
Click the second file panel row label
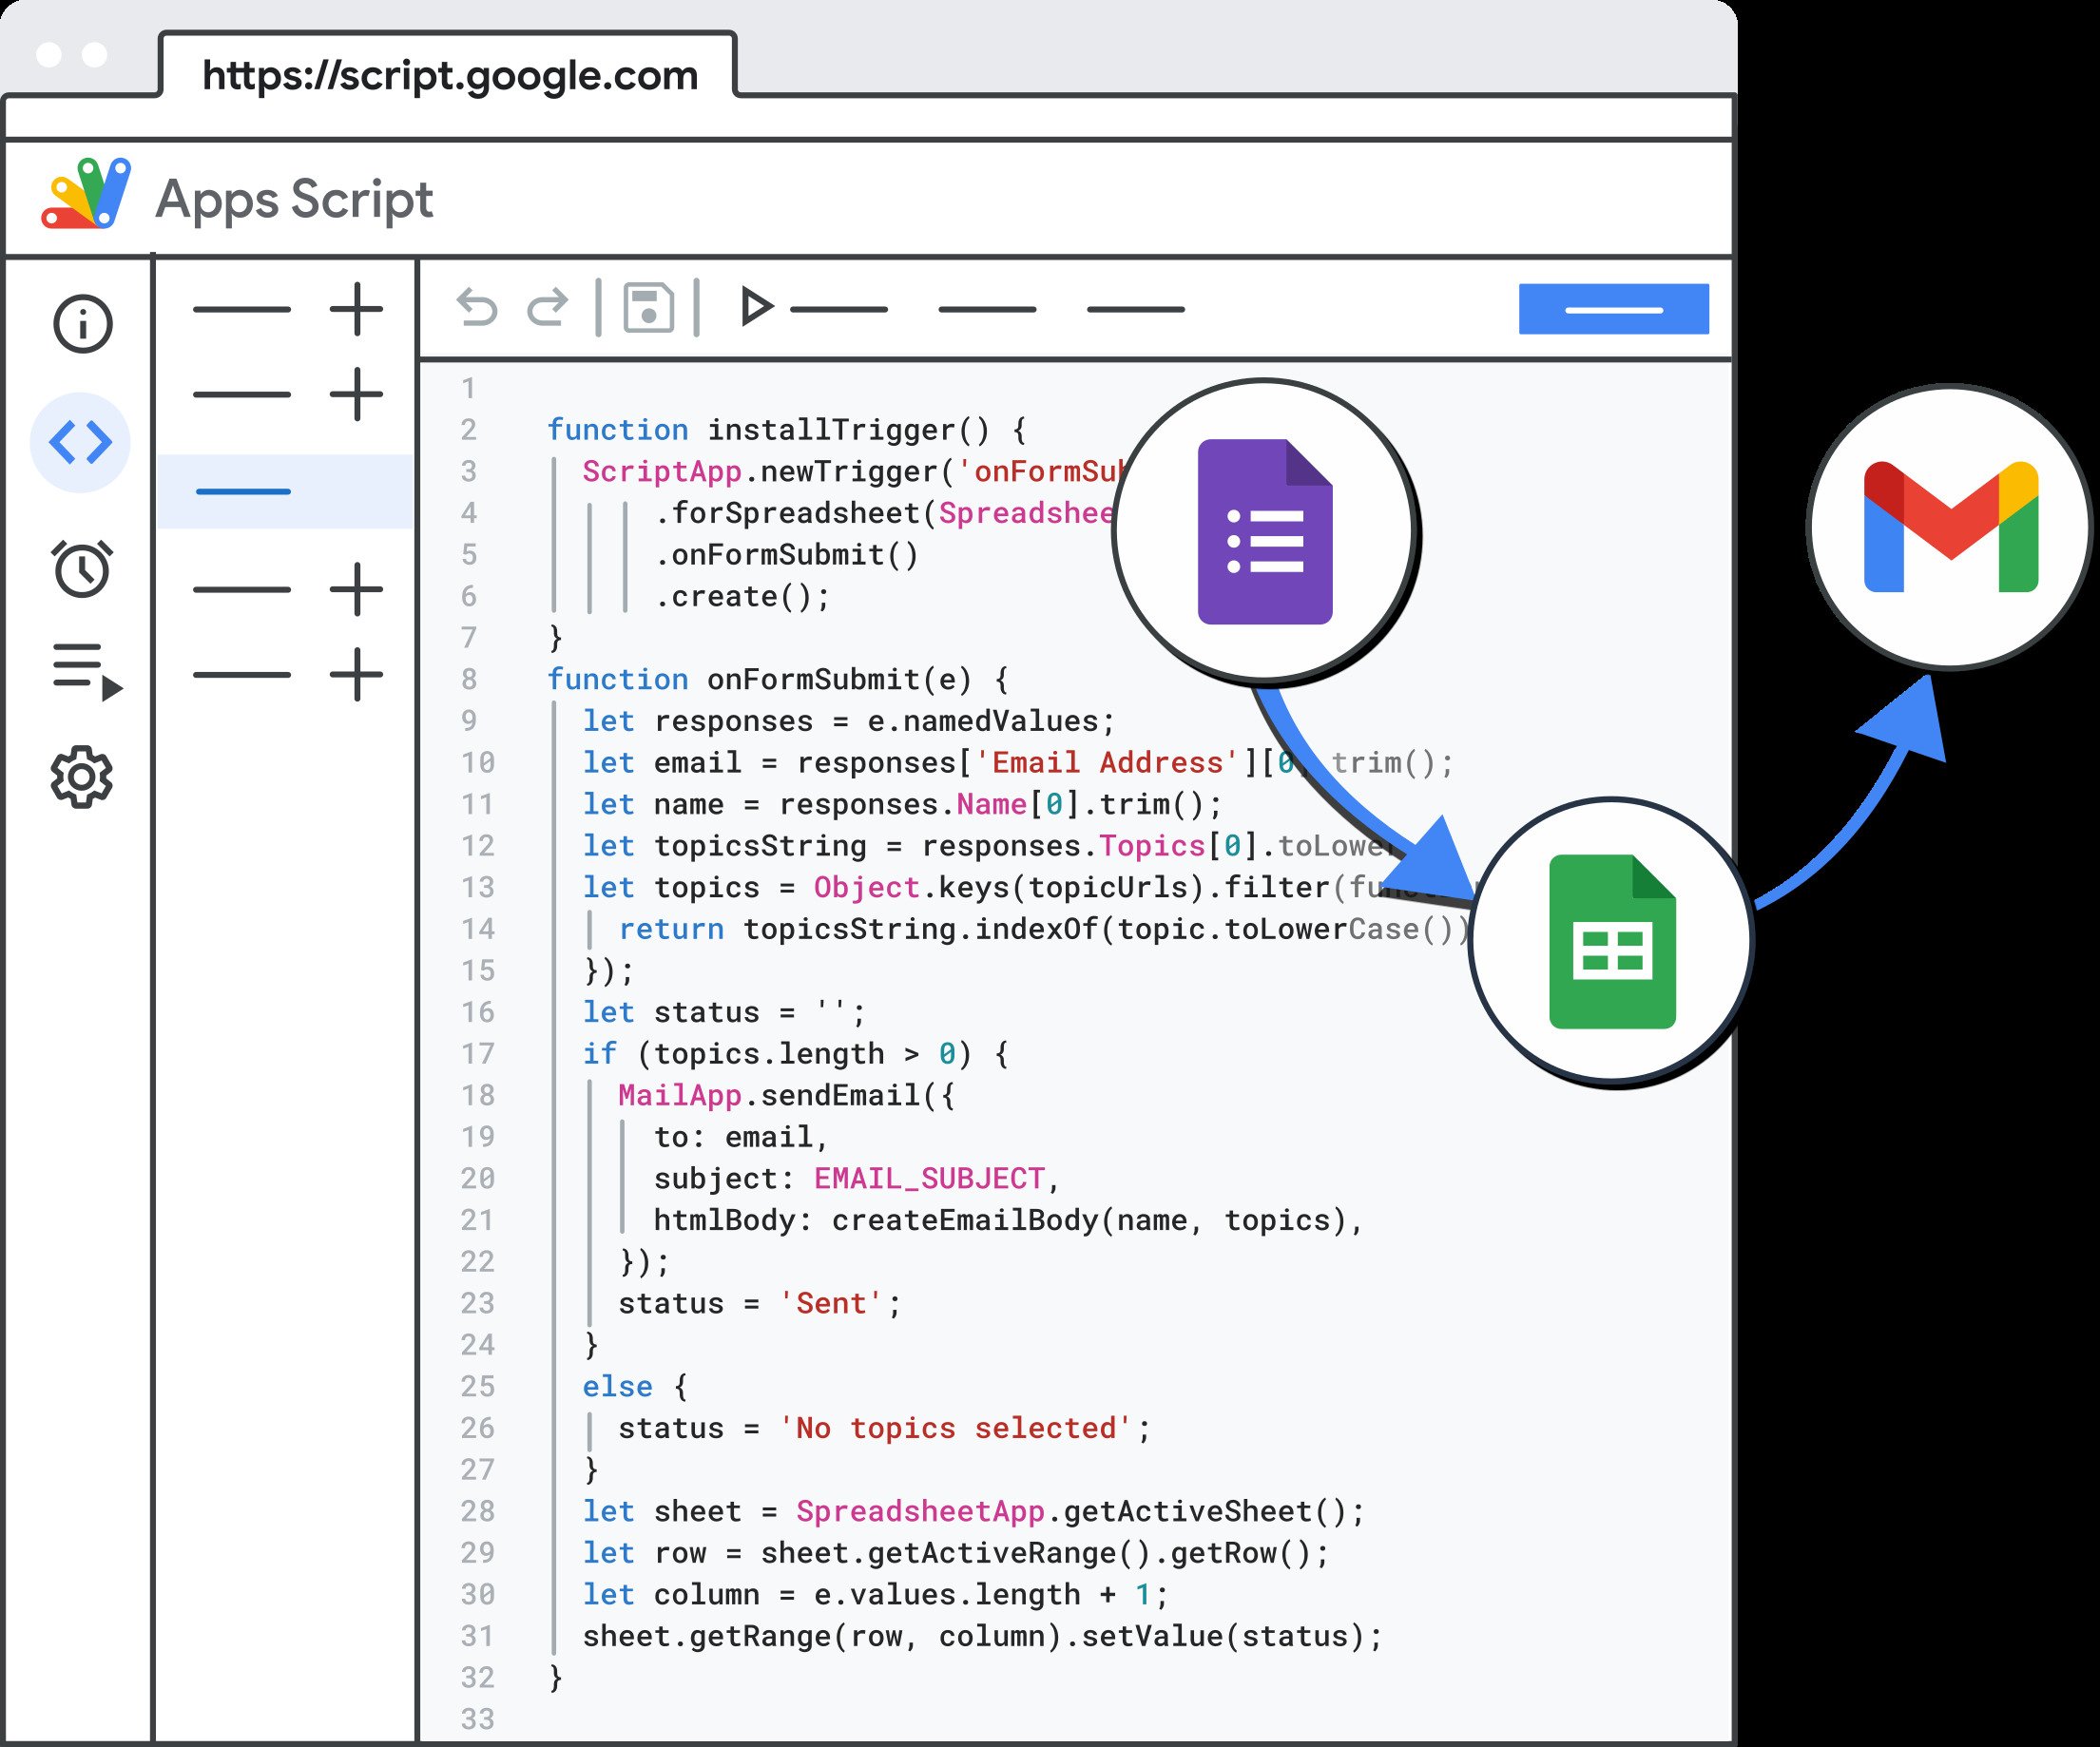242,394
